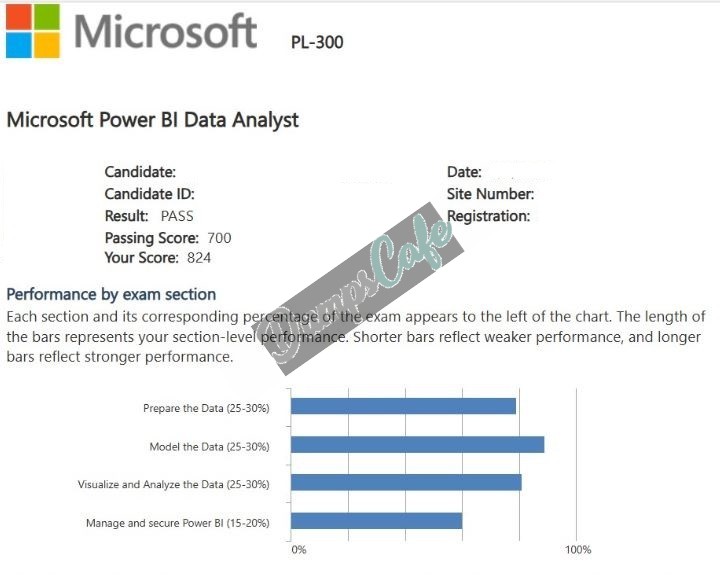Click the Microsoft four-color logo
The height and width of the screenshot is (575, 720).
(x=33, y=31)
